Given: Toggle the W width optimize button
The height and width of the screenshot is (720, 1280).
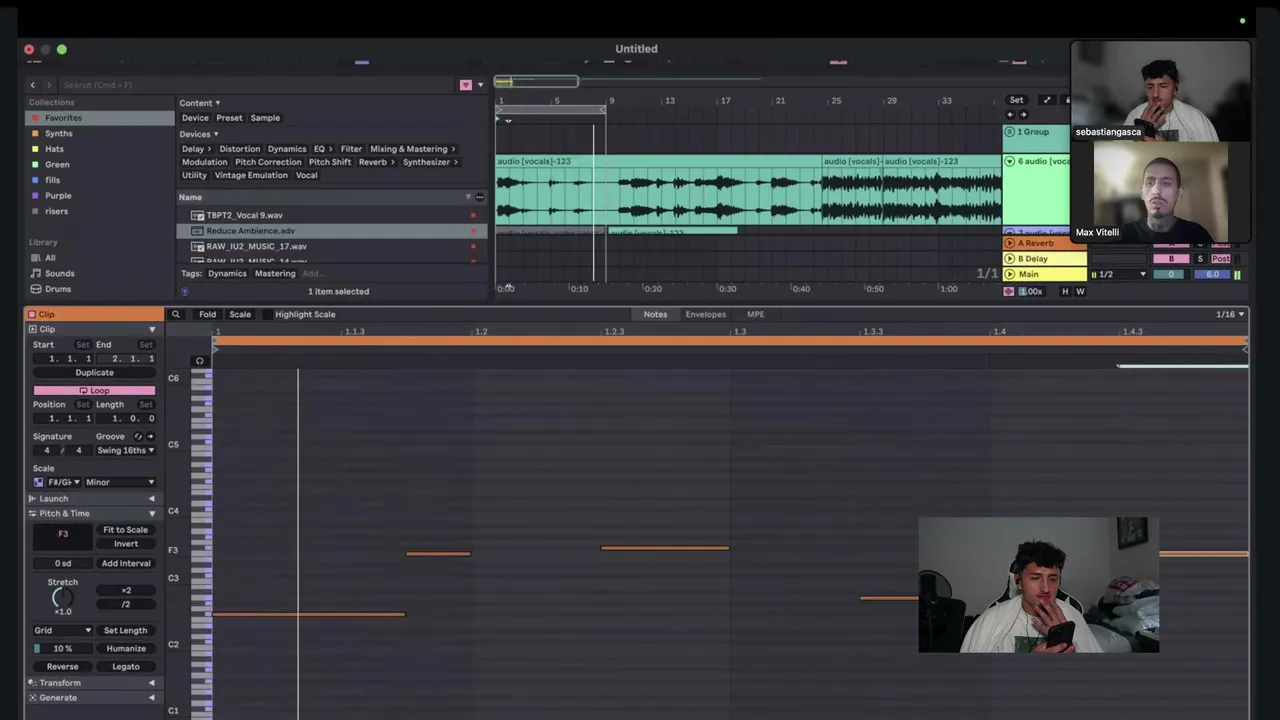Looking at the screenshot, I should [x=1080, y=291].
